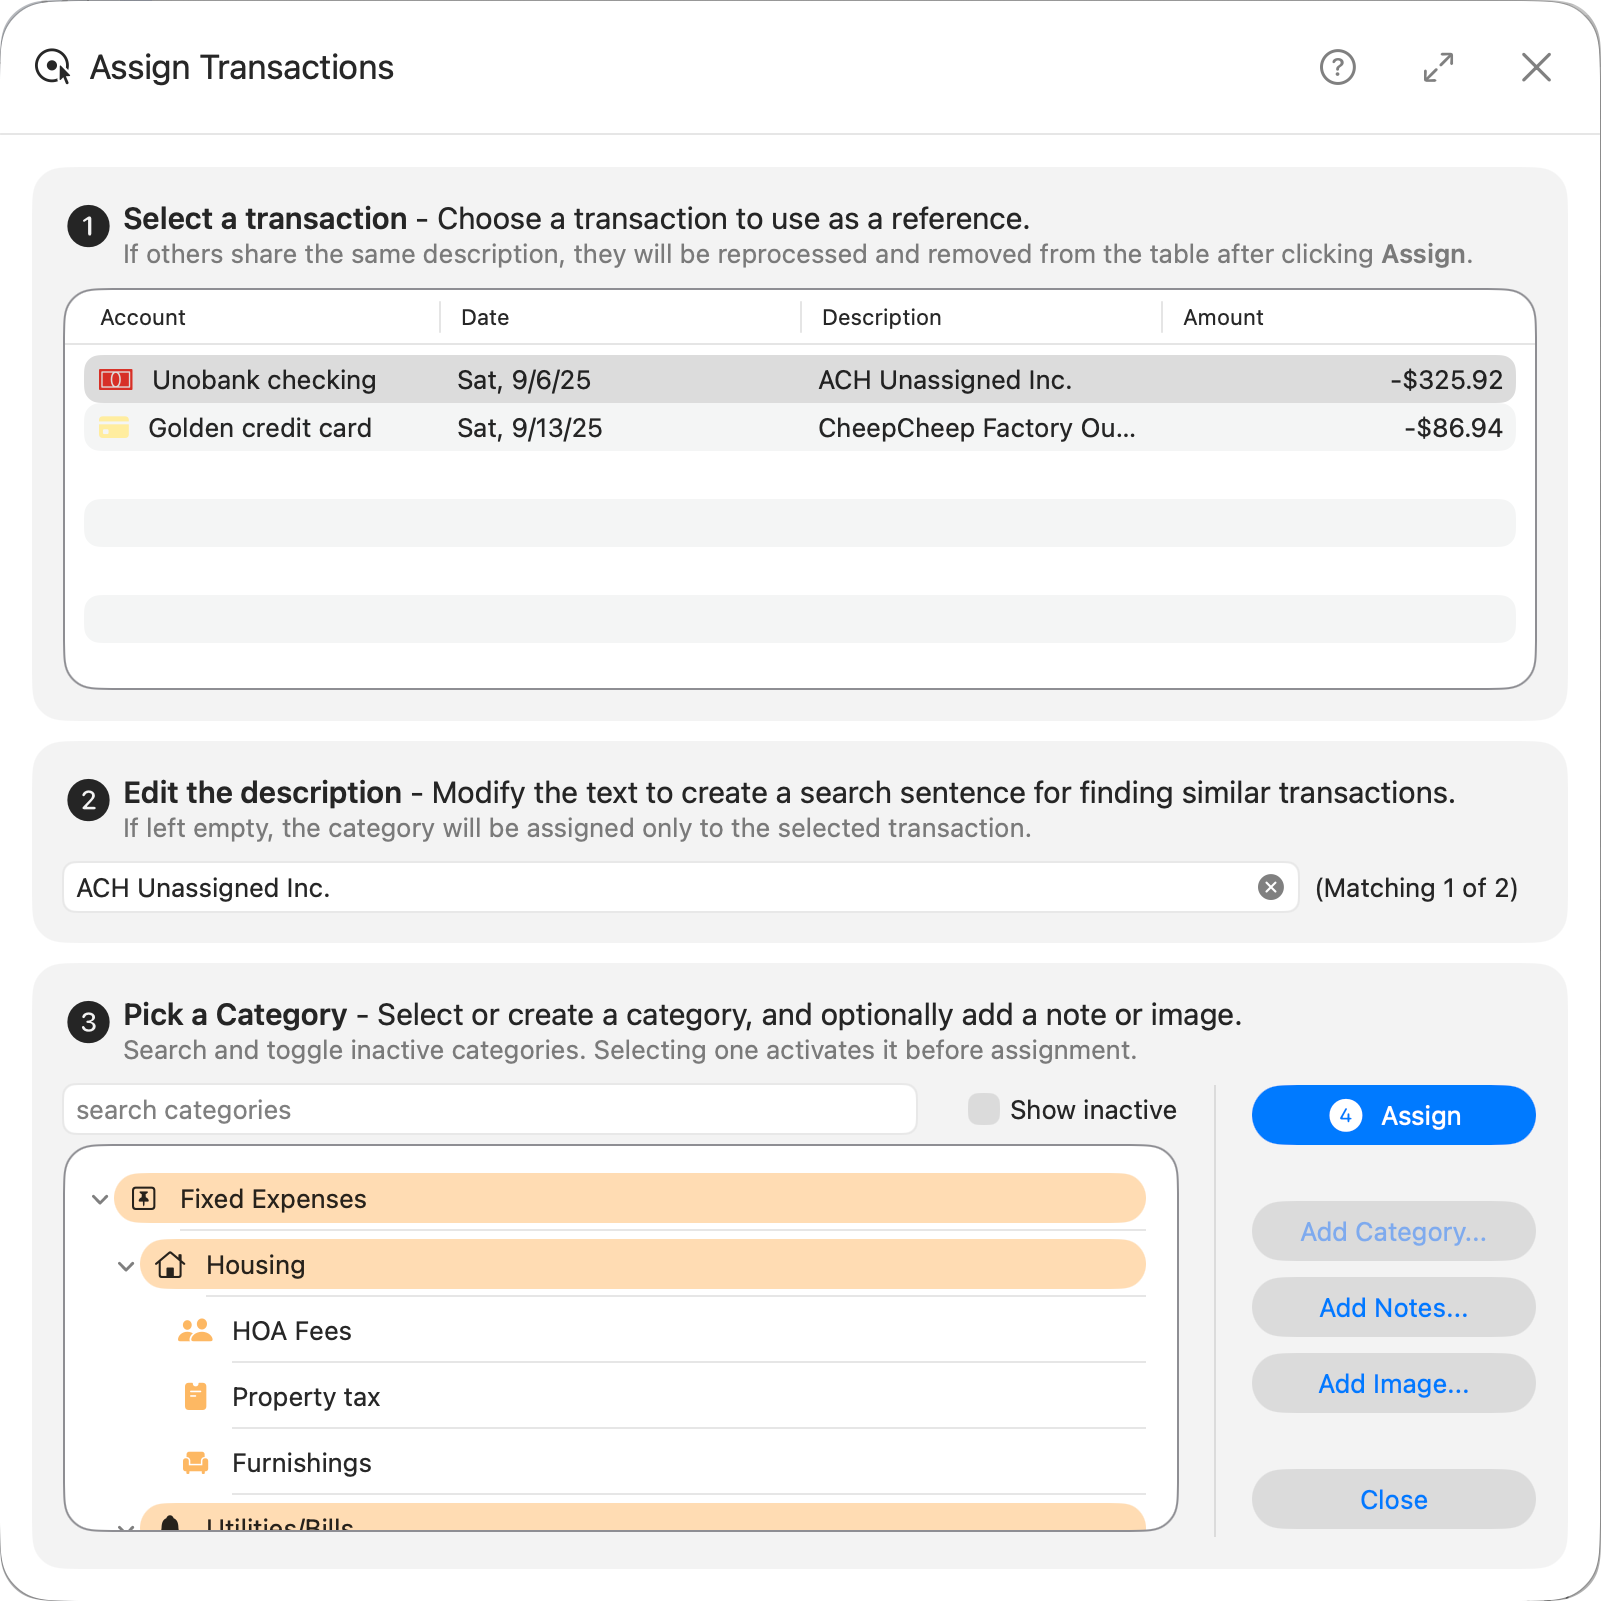Click the Golden credit card account icon
The width and height of the screenshot is (1601, 1601).
(114, 428)
